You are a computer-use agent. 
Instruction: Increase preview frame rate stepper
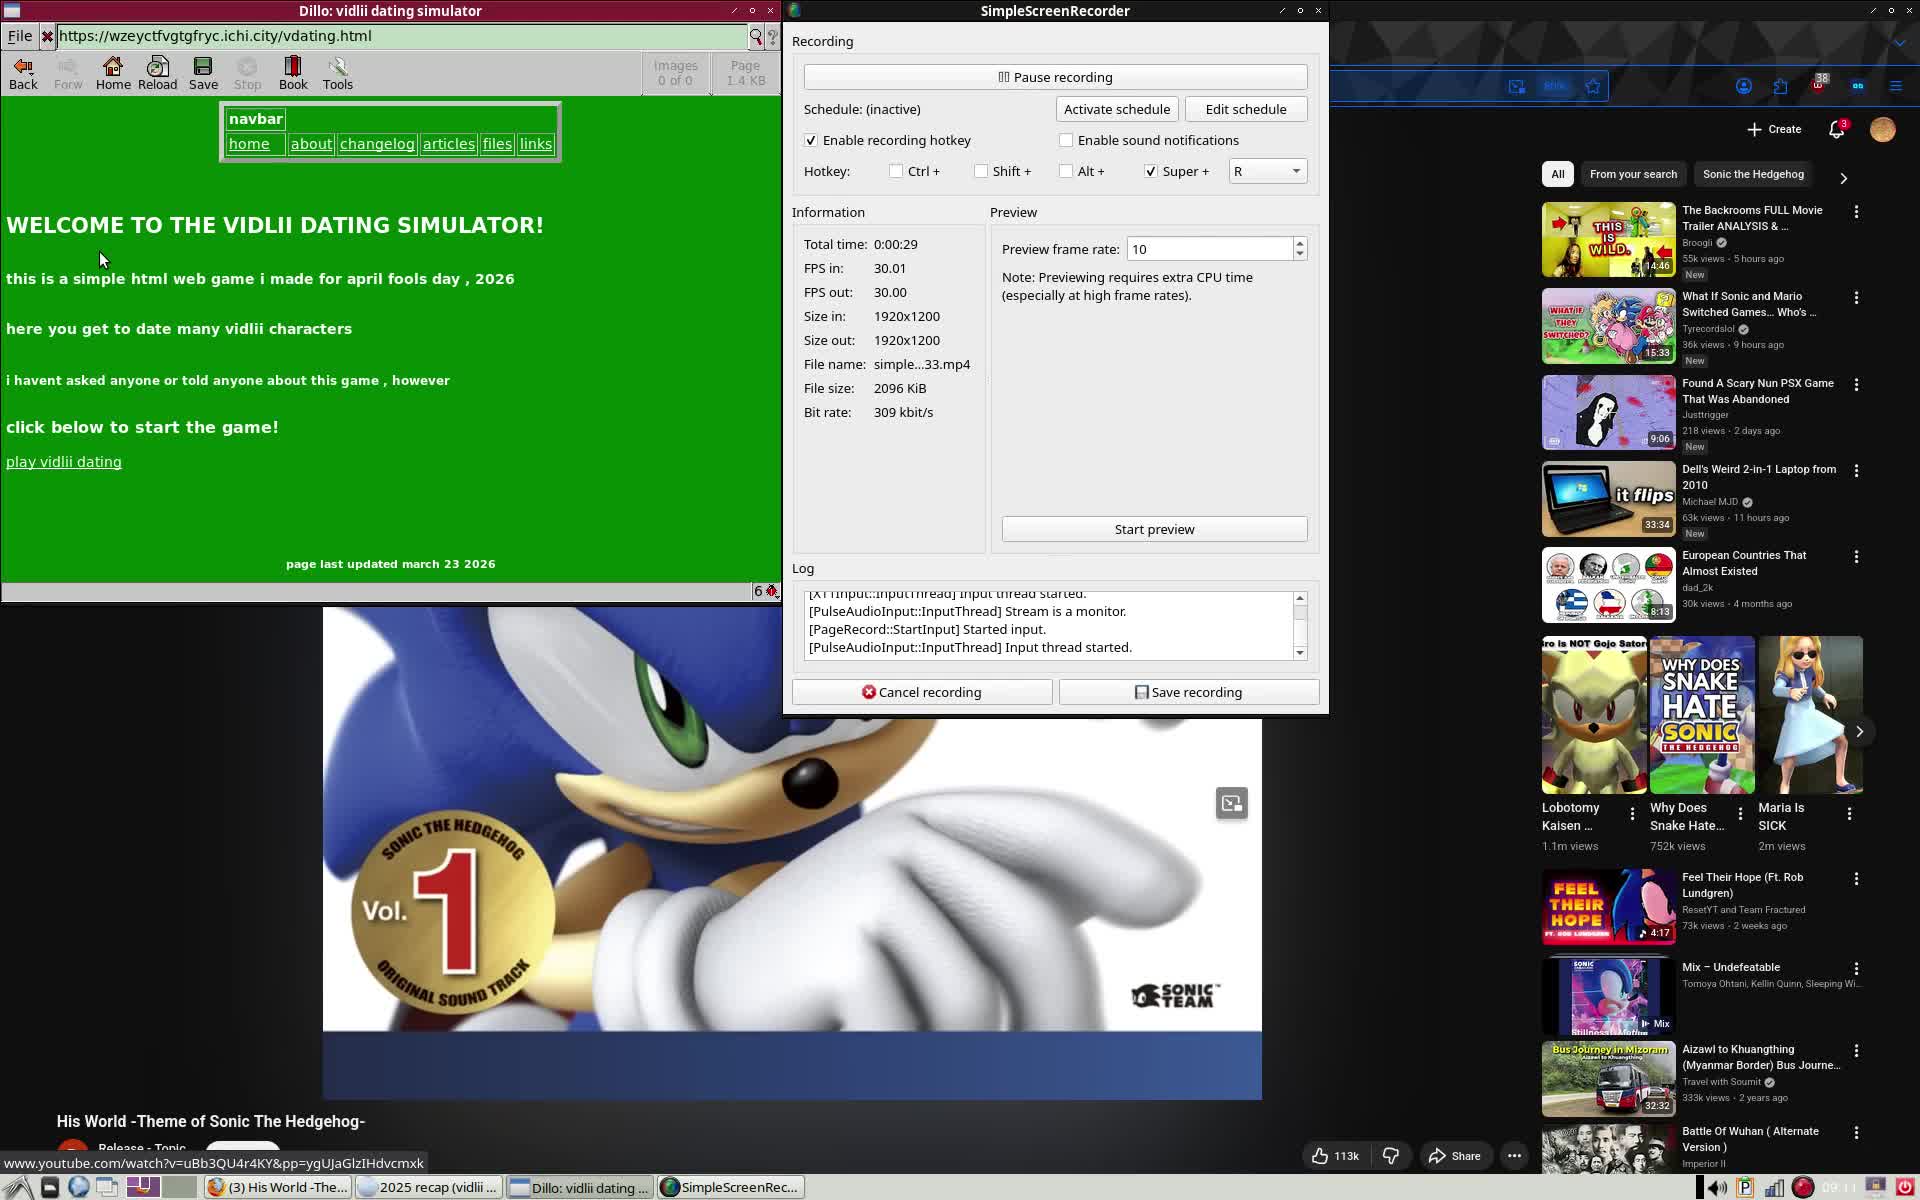pos(1299,243)
